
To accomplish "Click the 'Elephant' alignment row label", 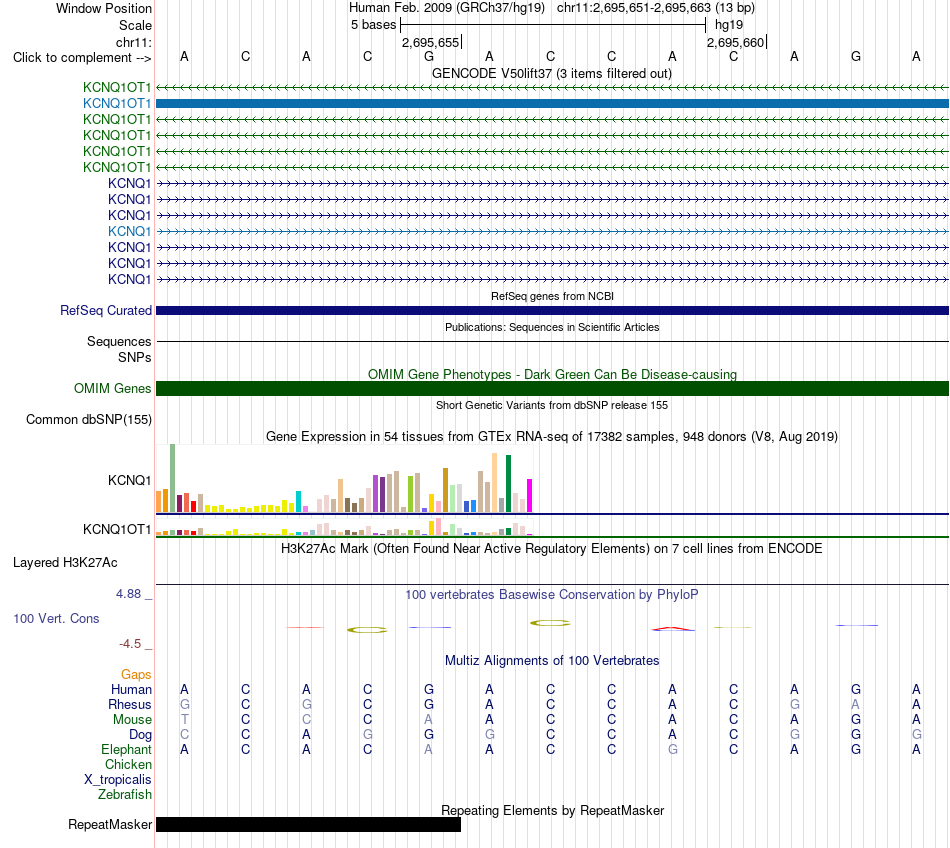I will click(x=126, y=749).
